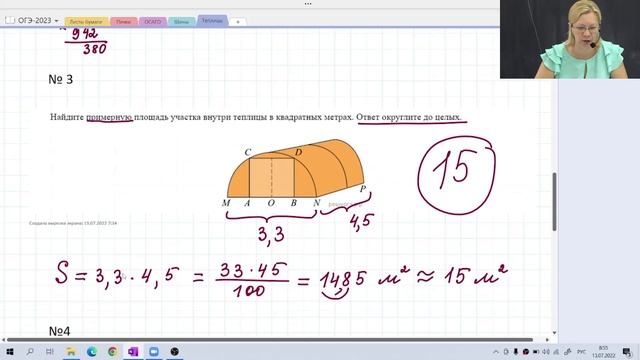Click the problem text about площадь участка
640x360 pixels.
point(256,117)
